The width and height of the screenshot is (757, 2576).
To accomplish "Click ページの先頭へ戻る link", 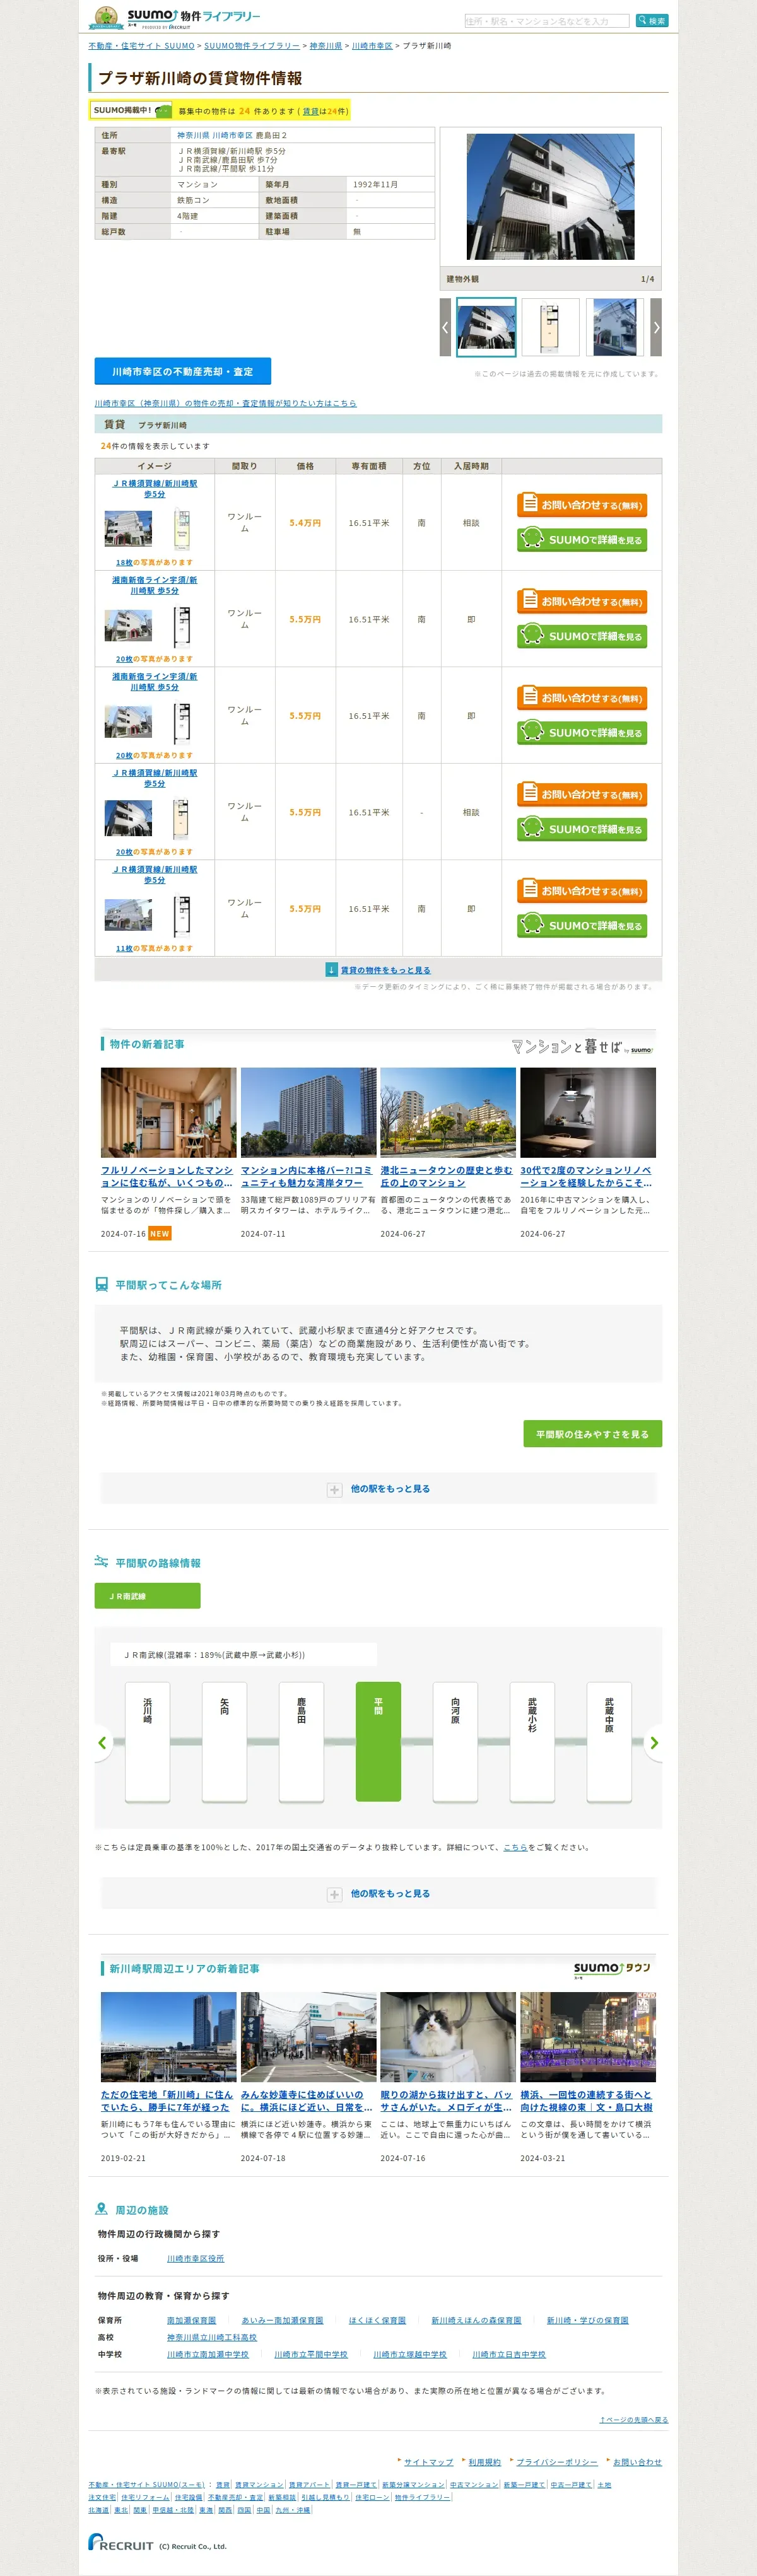I will pos(634,2419).
